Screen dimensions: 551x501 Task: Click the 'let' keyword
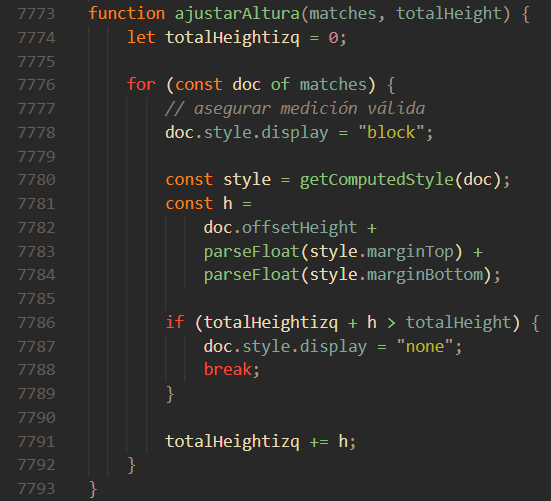pyautogui.click(x=141, y=38)
